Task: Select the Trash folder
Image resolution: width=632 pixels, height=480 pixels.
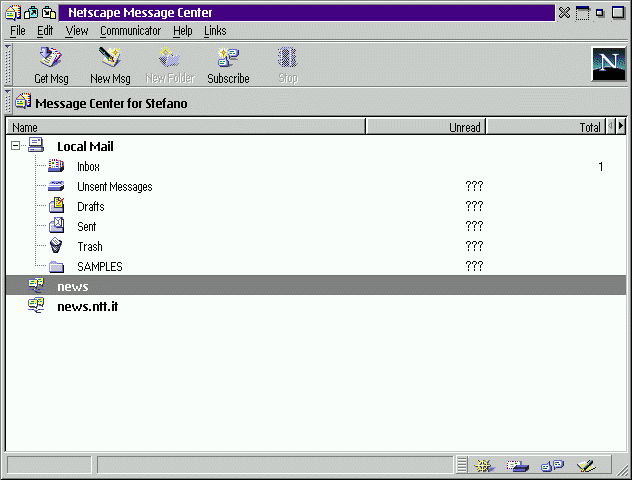Action: [90, 246]
